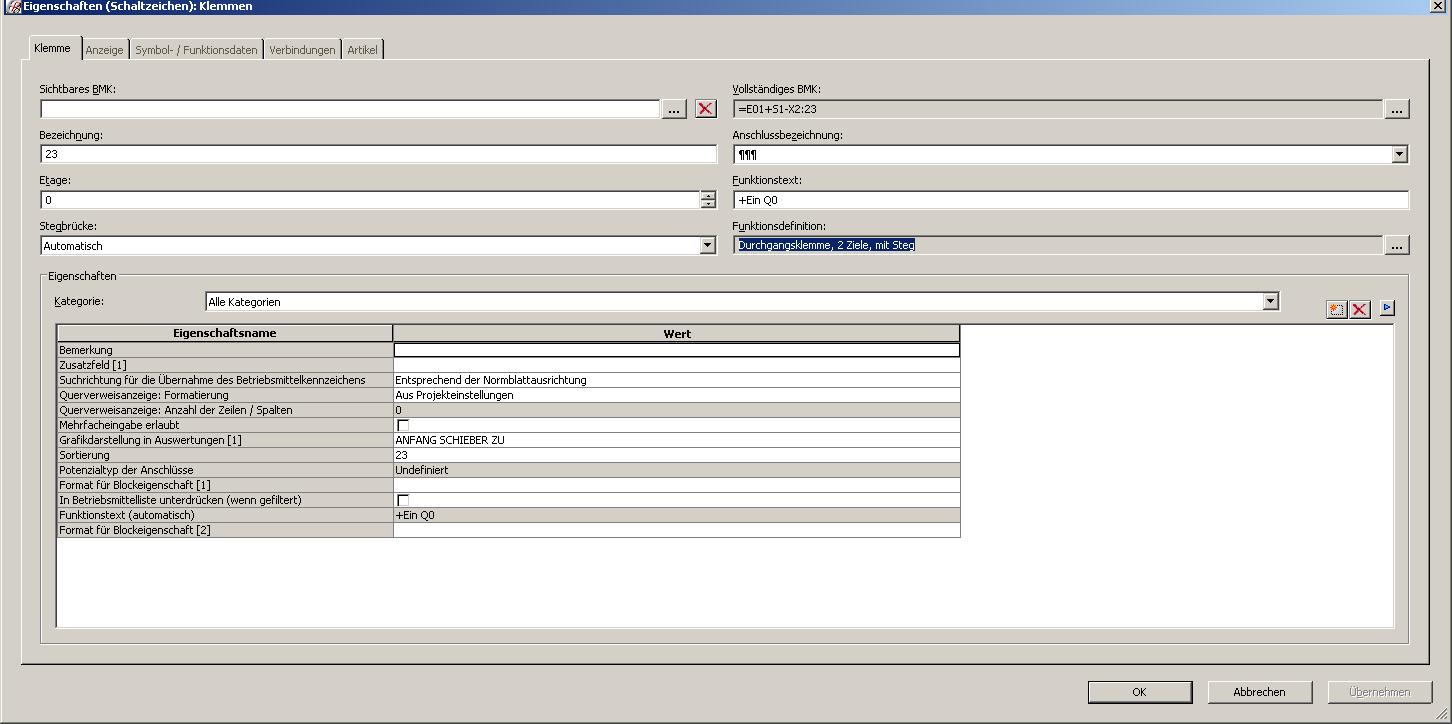This screenshot has width=1452, height=724.
Task: Click the Format für Blockeigenschaft [2] value cell
Action: coord(677,530)
